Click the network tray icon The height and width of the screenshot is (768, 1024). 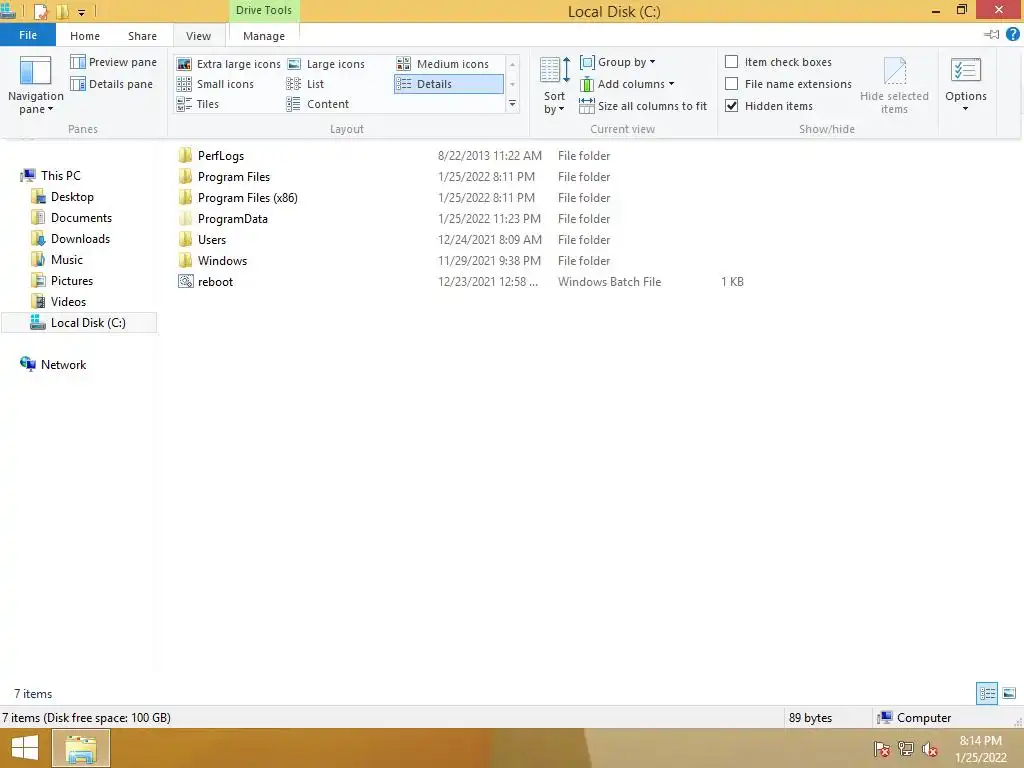[906, 749]
